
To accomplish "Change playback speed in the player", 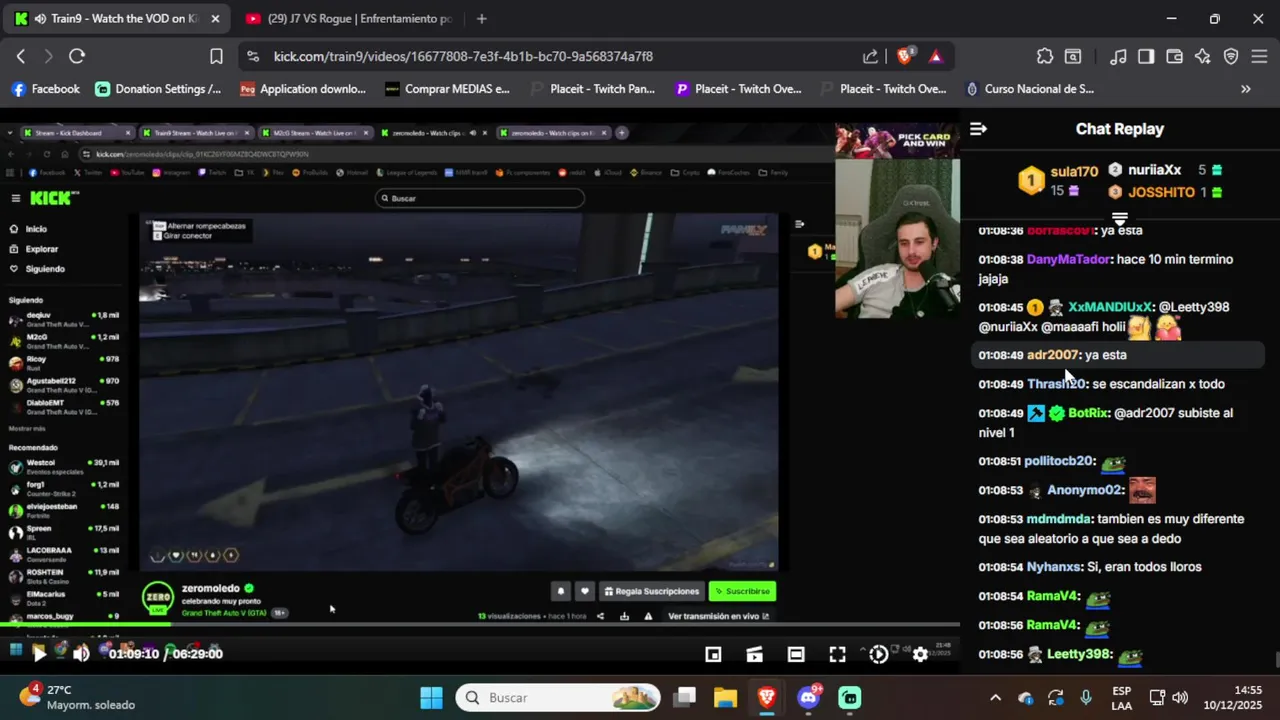I will coord(878,654).
